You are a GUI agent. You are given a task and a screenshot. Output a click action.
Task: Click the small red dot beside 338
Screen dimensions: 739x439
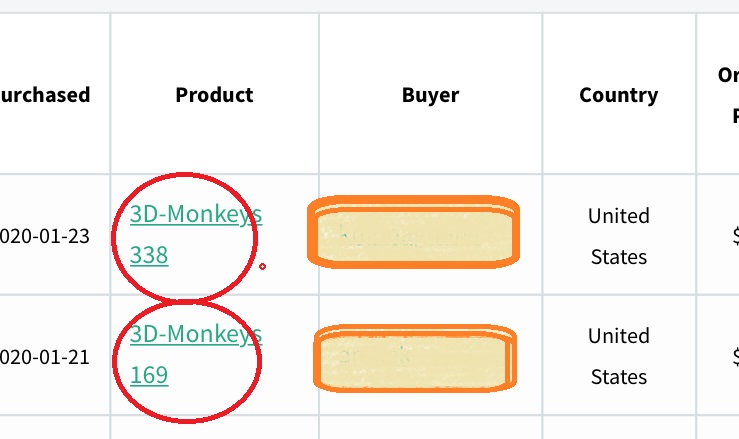[262, 266]
